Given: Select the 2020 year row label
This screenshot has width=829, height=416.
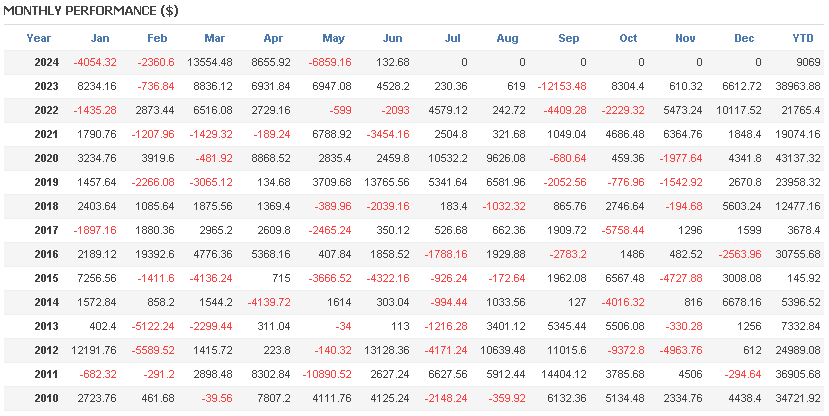Looking at the screenshot, I should tap(46, 157).
